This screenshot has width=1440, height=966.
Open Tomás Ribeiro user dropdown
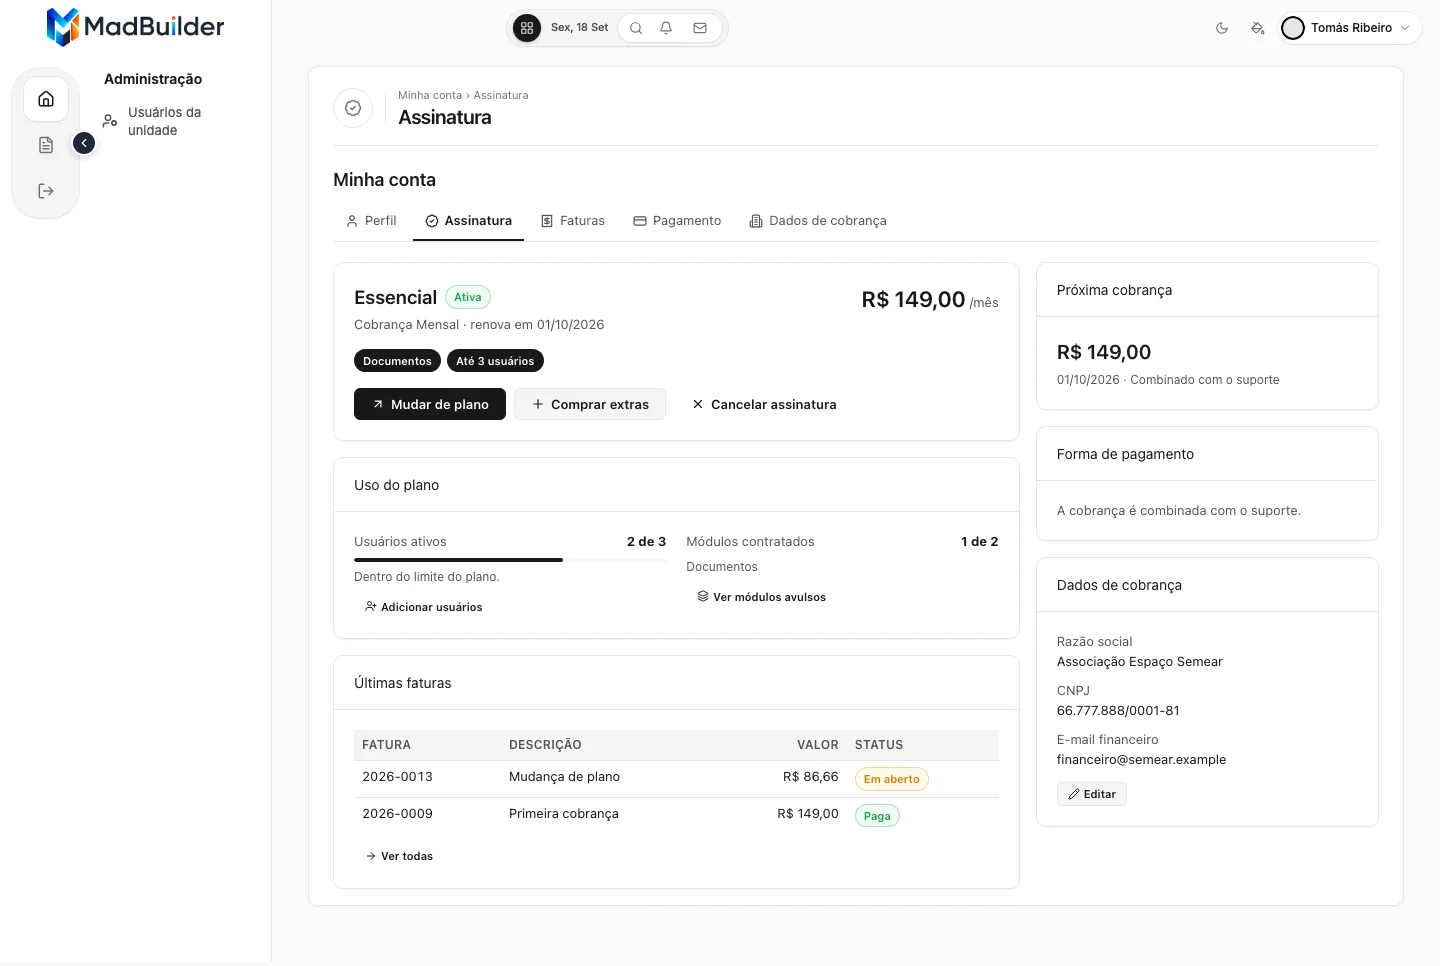tap(1350, 28)
